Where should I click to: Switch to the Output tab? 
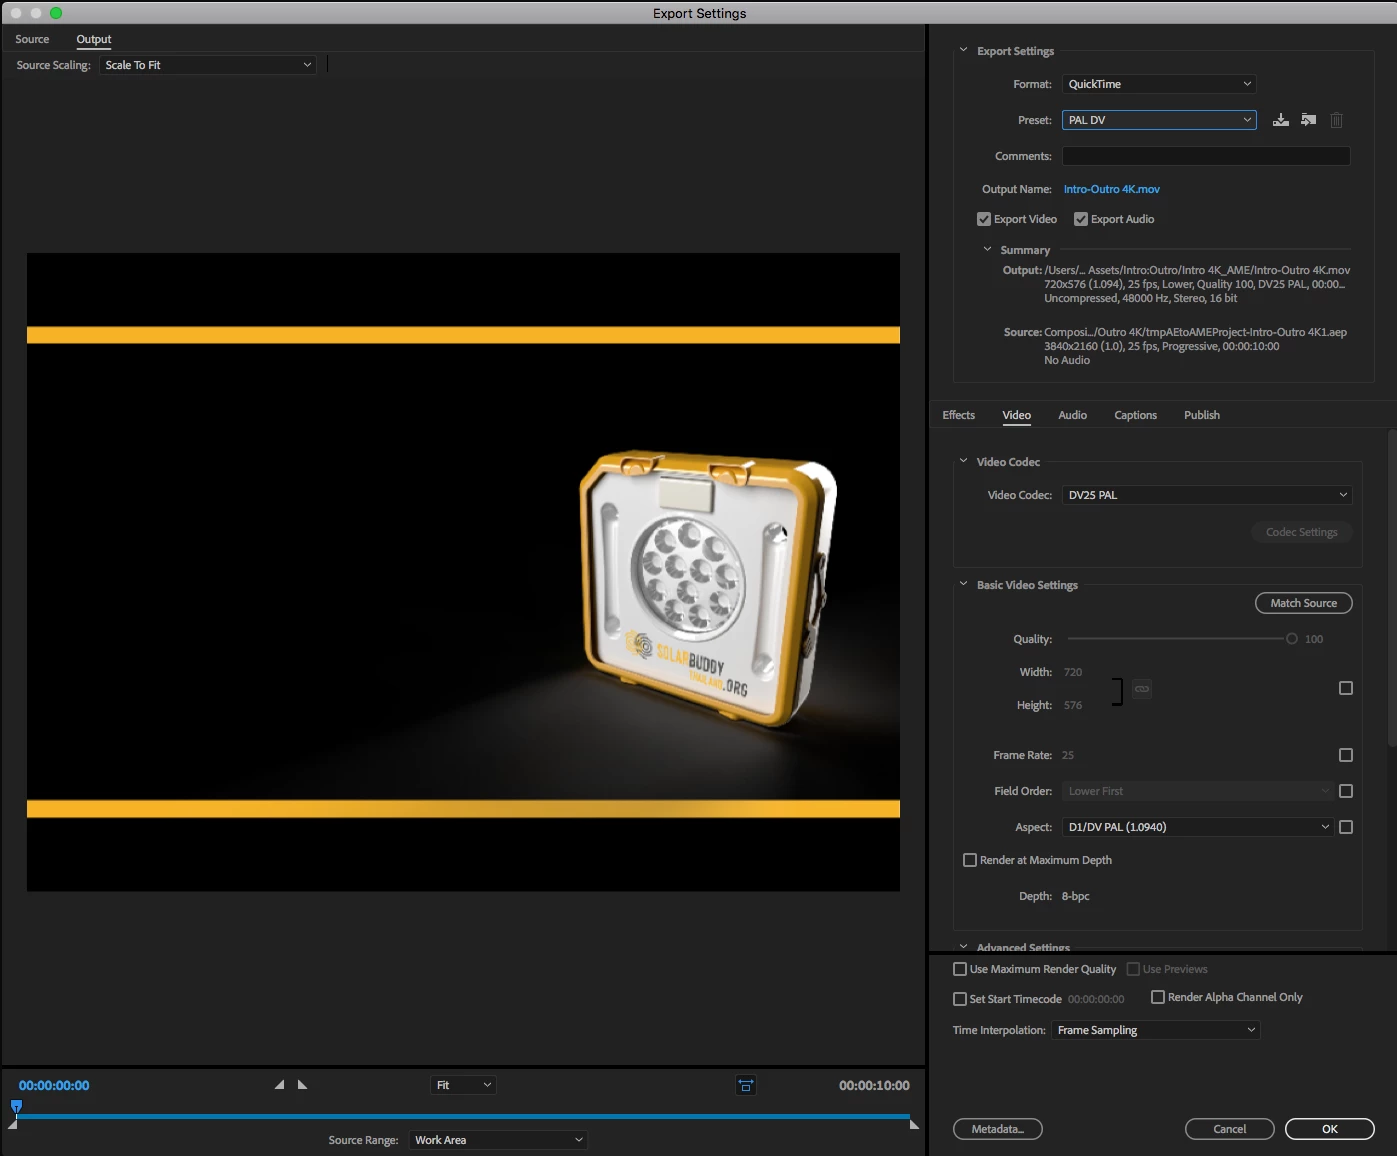[94, 39]
